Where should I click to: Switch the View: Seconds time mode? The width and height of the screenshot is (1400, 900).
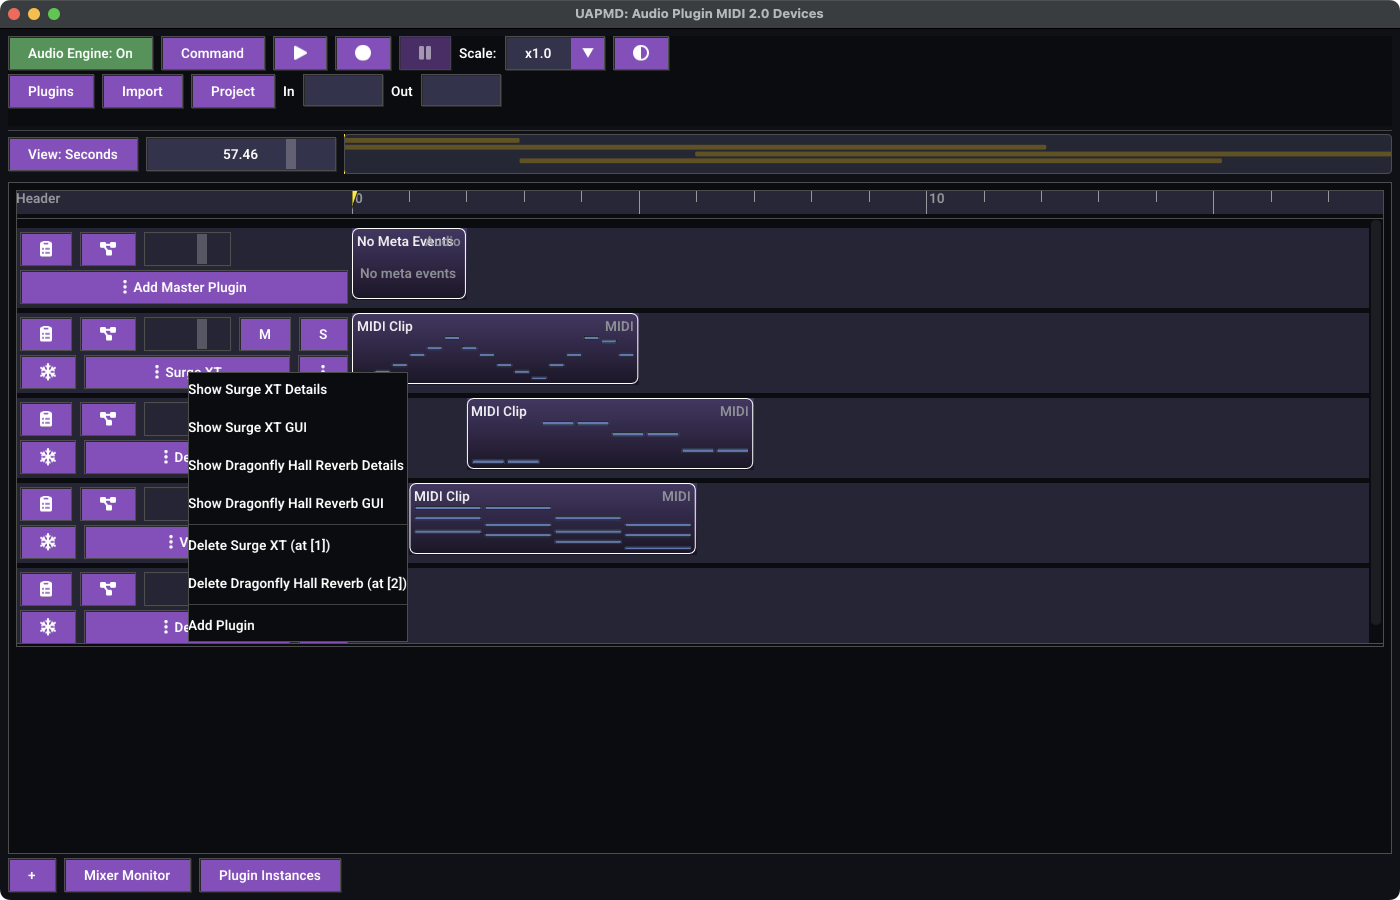pyautogui.click(x=73, y=154)
